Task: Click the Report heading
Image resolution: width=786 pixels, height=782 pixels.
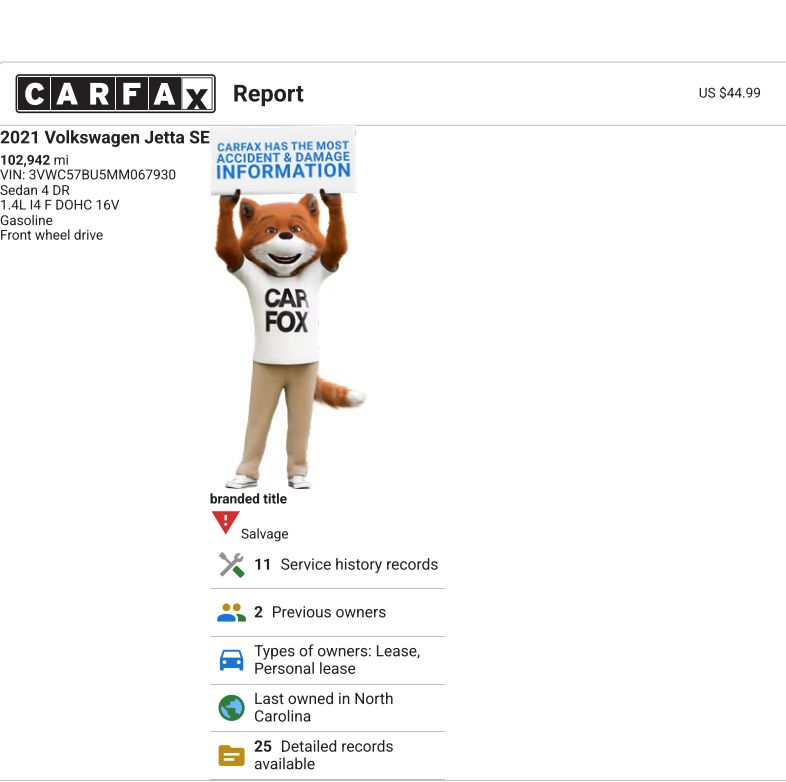Action: tap(268, 94)
